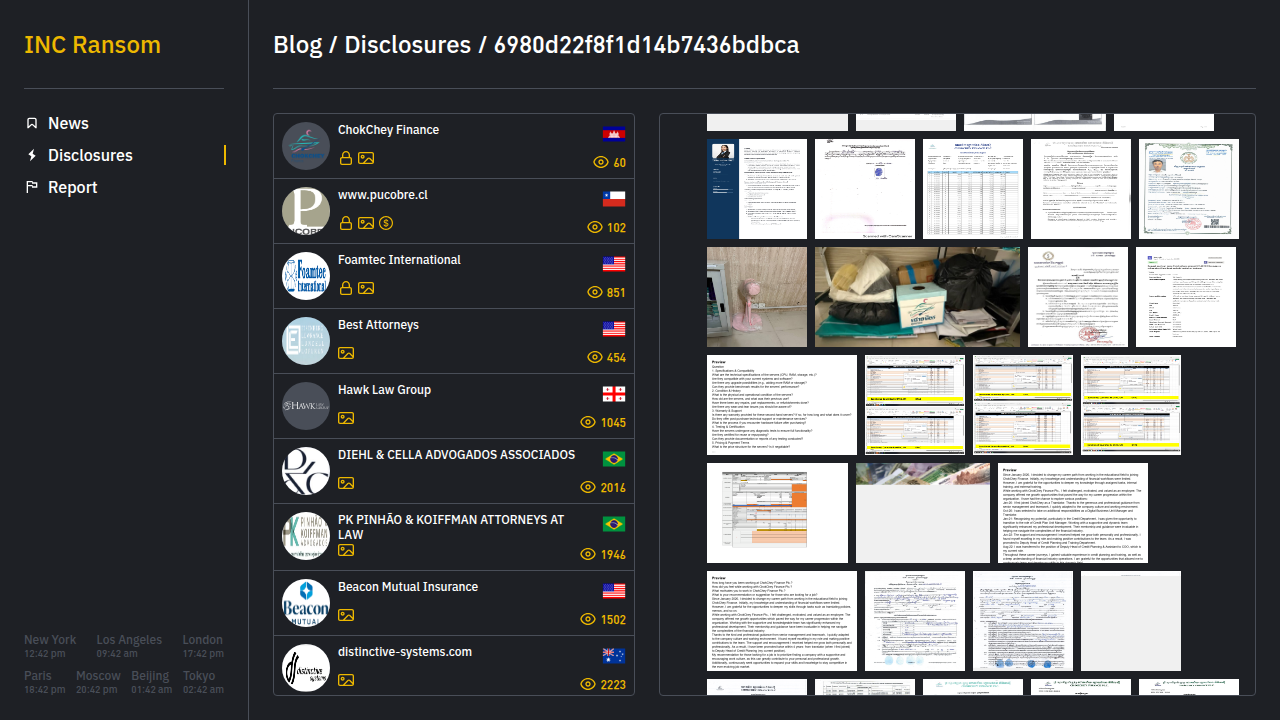Select the Report menu item
This screenshot has width=1280, height=720.
coord(72,187)
